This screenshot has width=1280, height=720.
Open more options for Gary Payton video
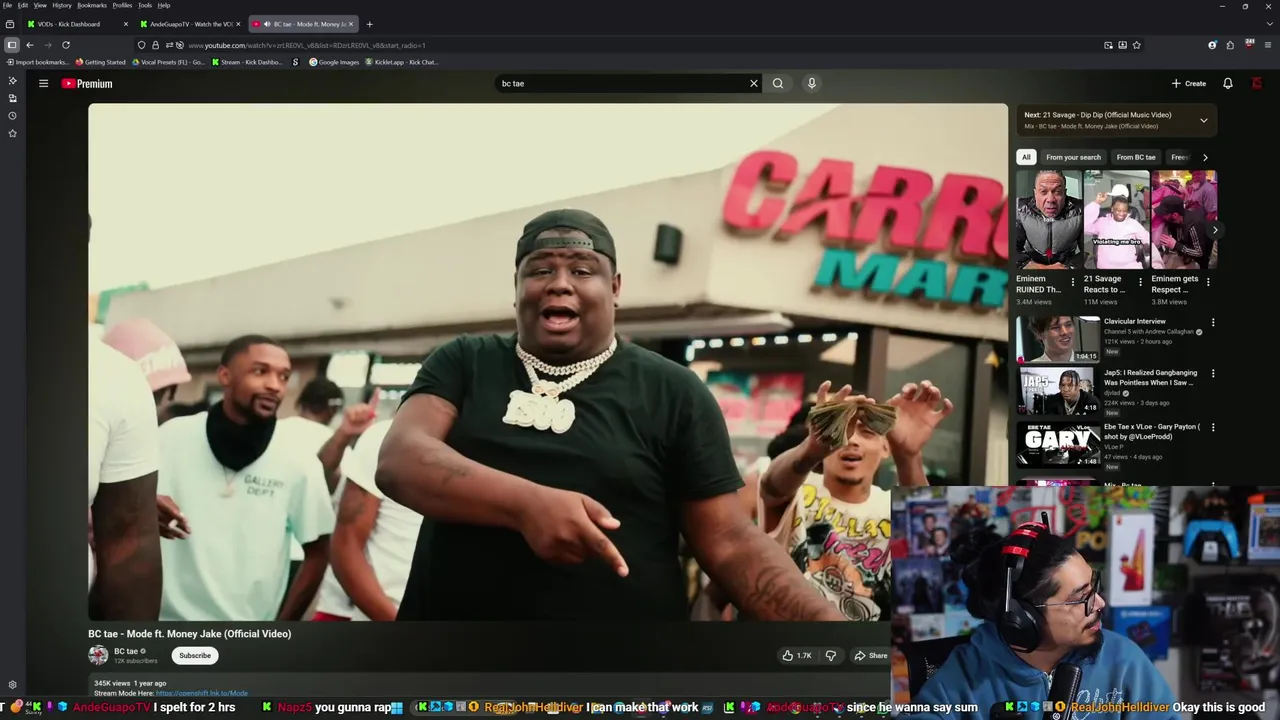tap(1213, 428)
